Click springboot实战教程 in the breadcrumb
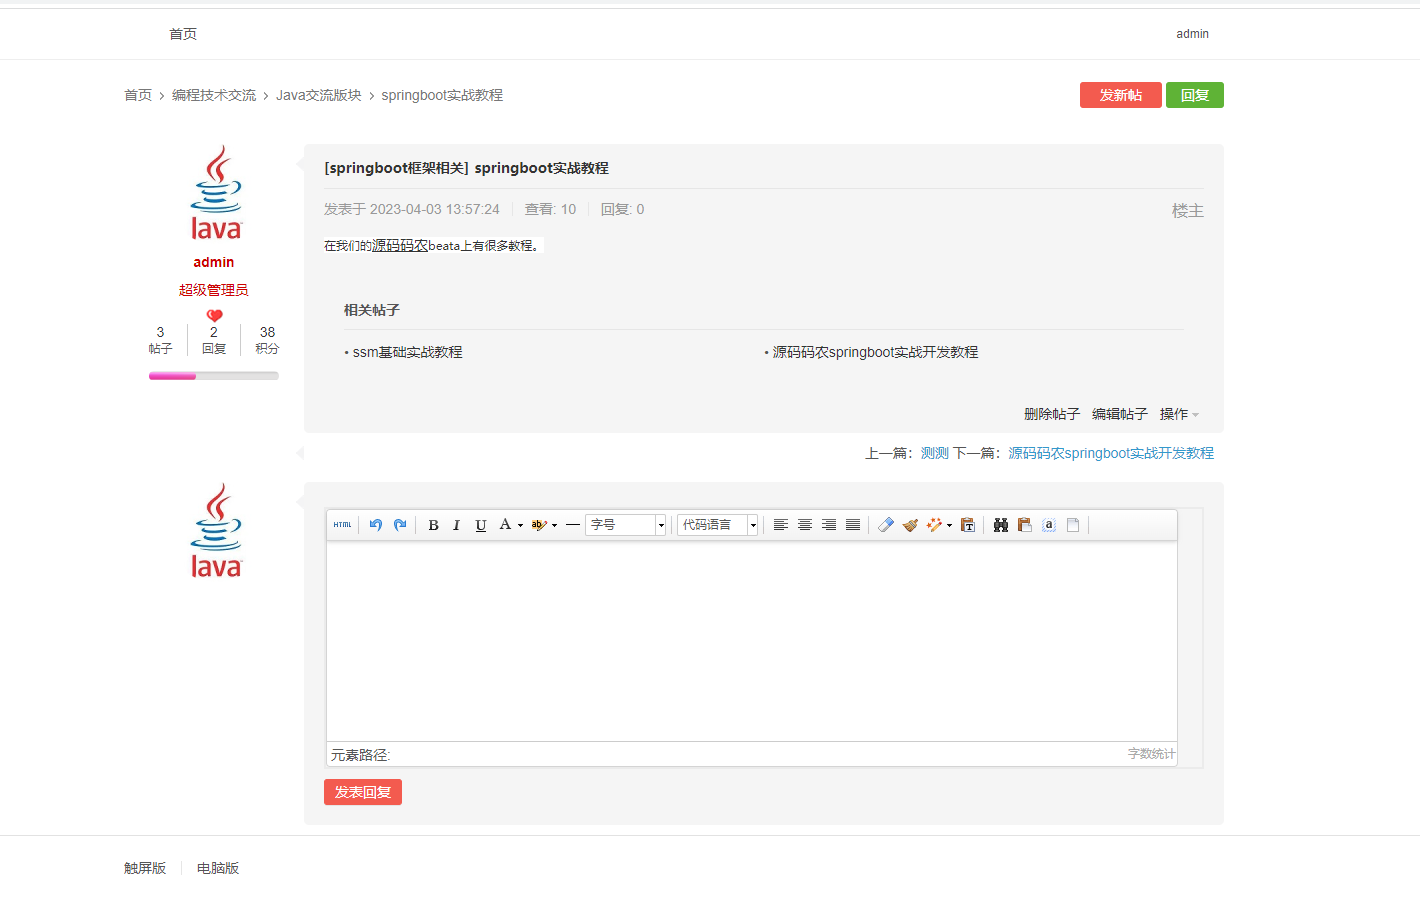 point(442,95)
